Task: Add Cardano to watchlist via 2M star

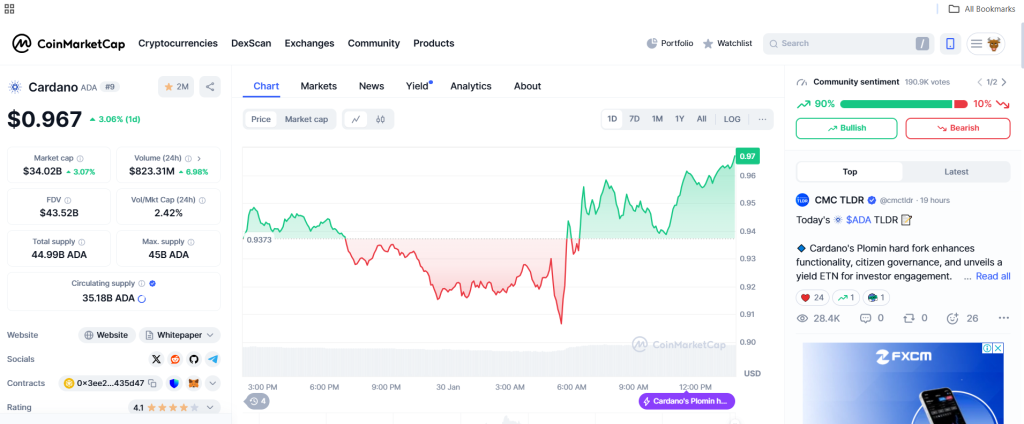Action: click(x=176, y=86)
